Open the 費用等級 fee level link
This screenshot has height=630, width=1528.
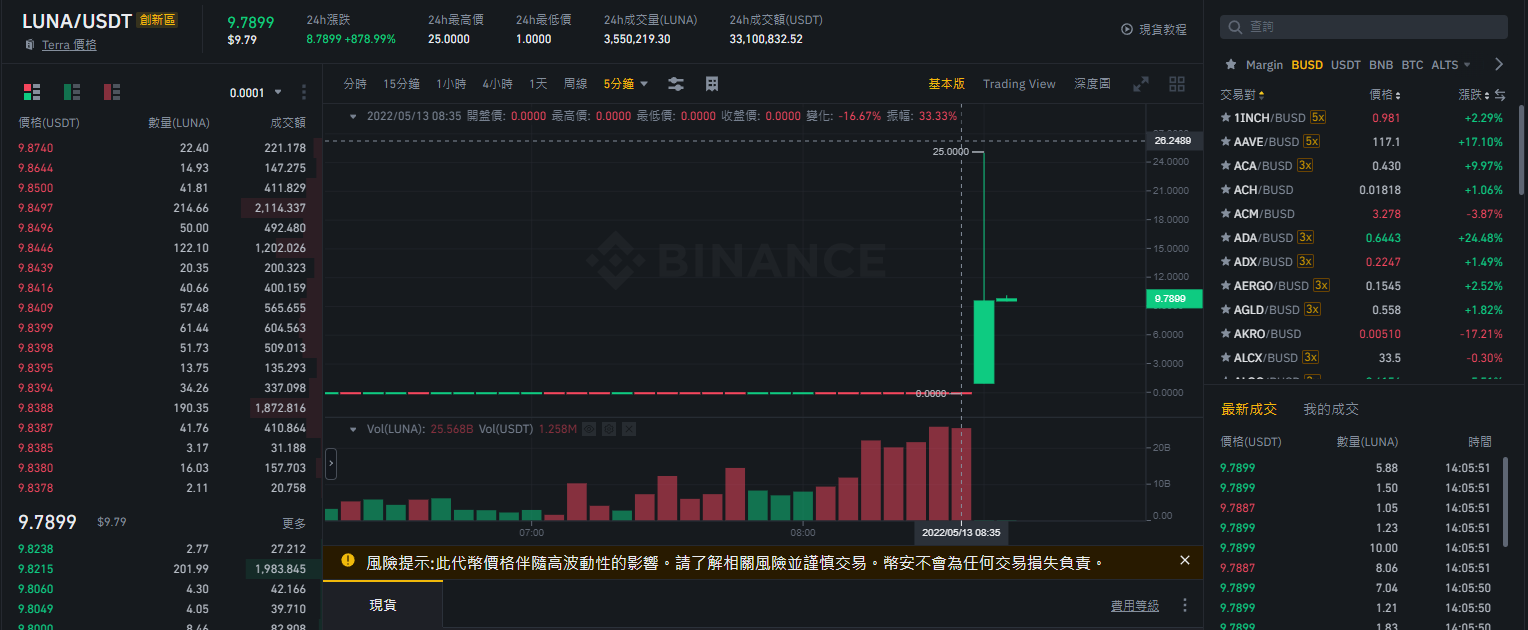(x=1135, y=605)
